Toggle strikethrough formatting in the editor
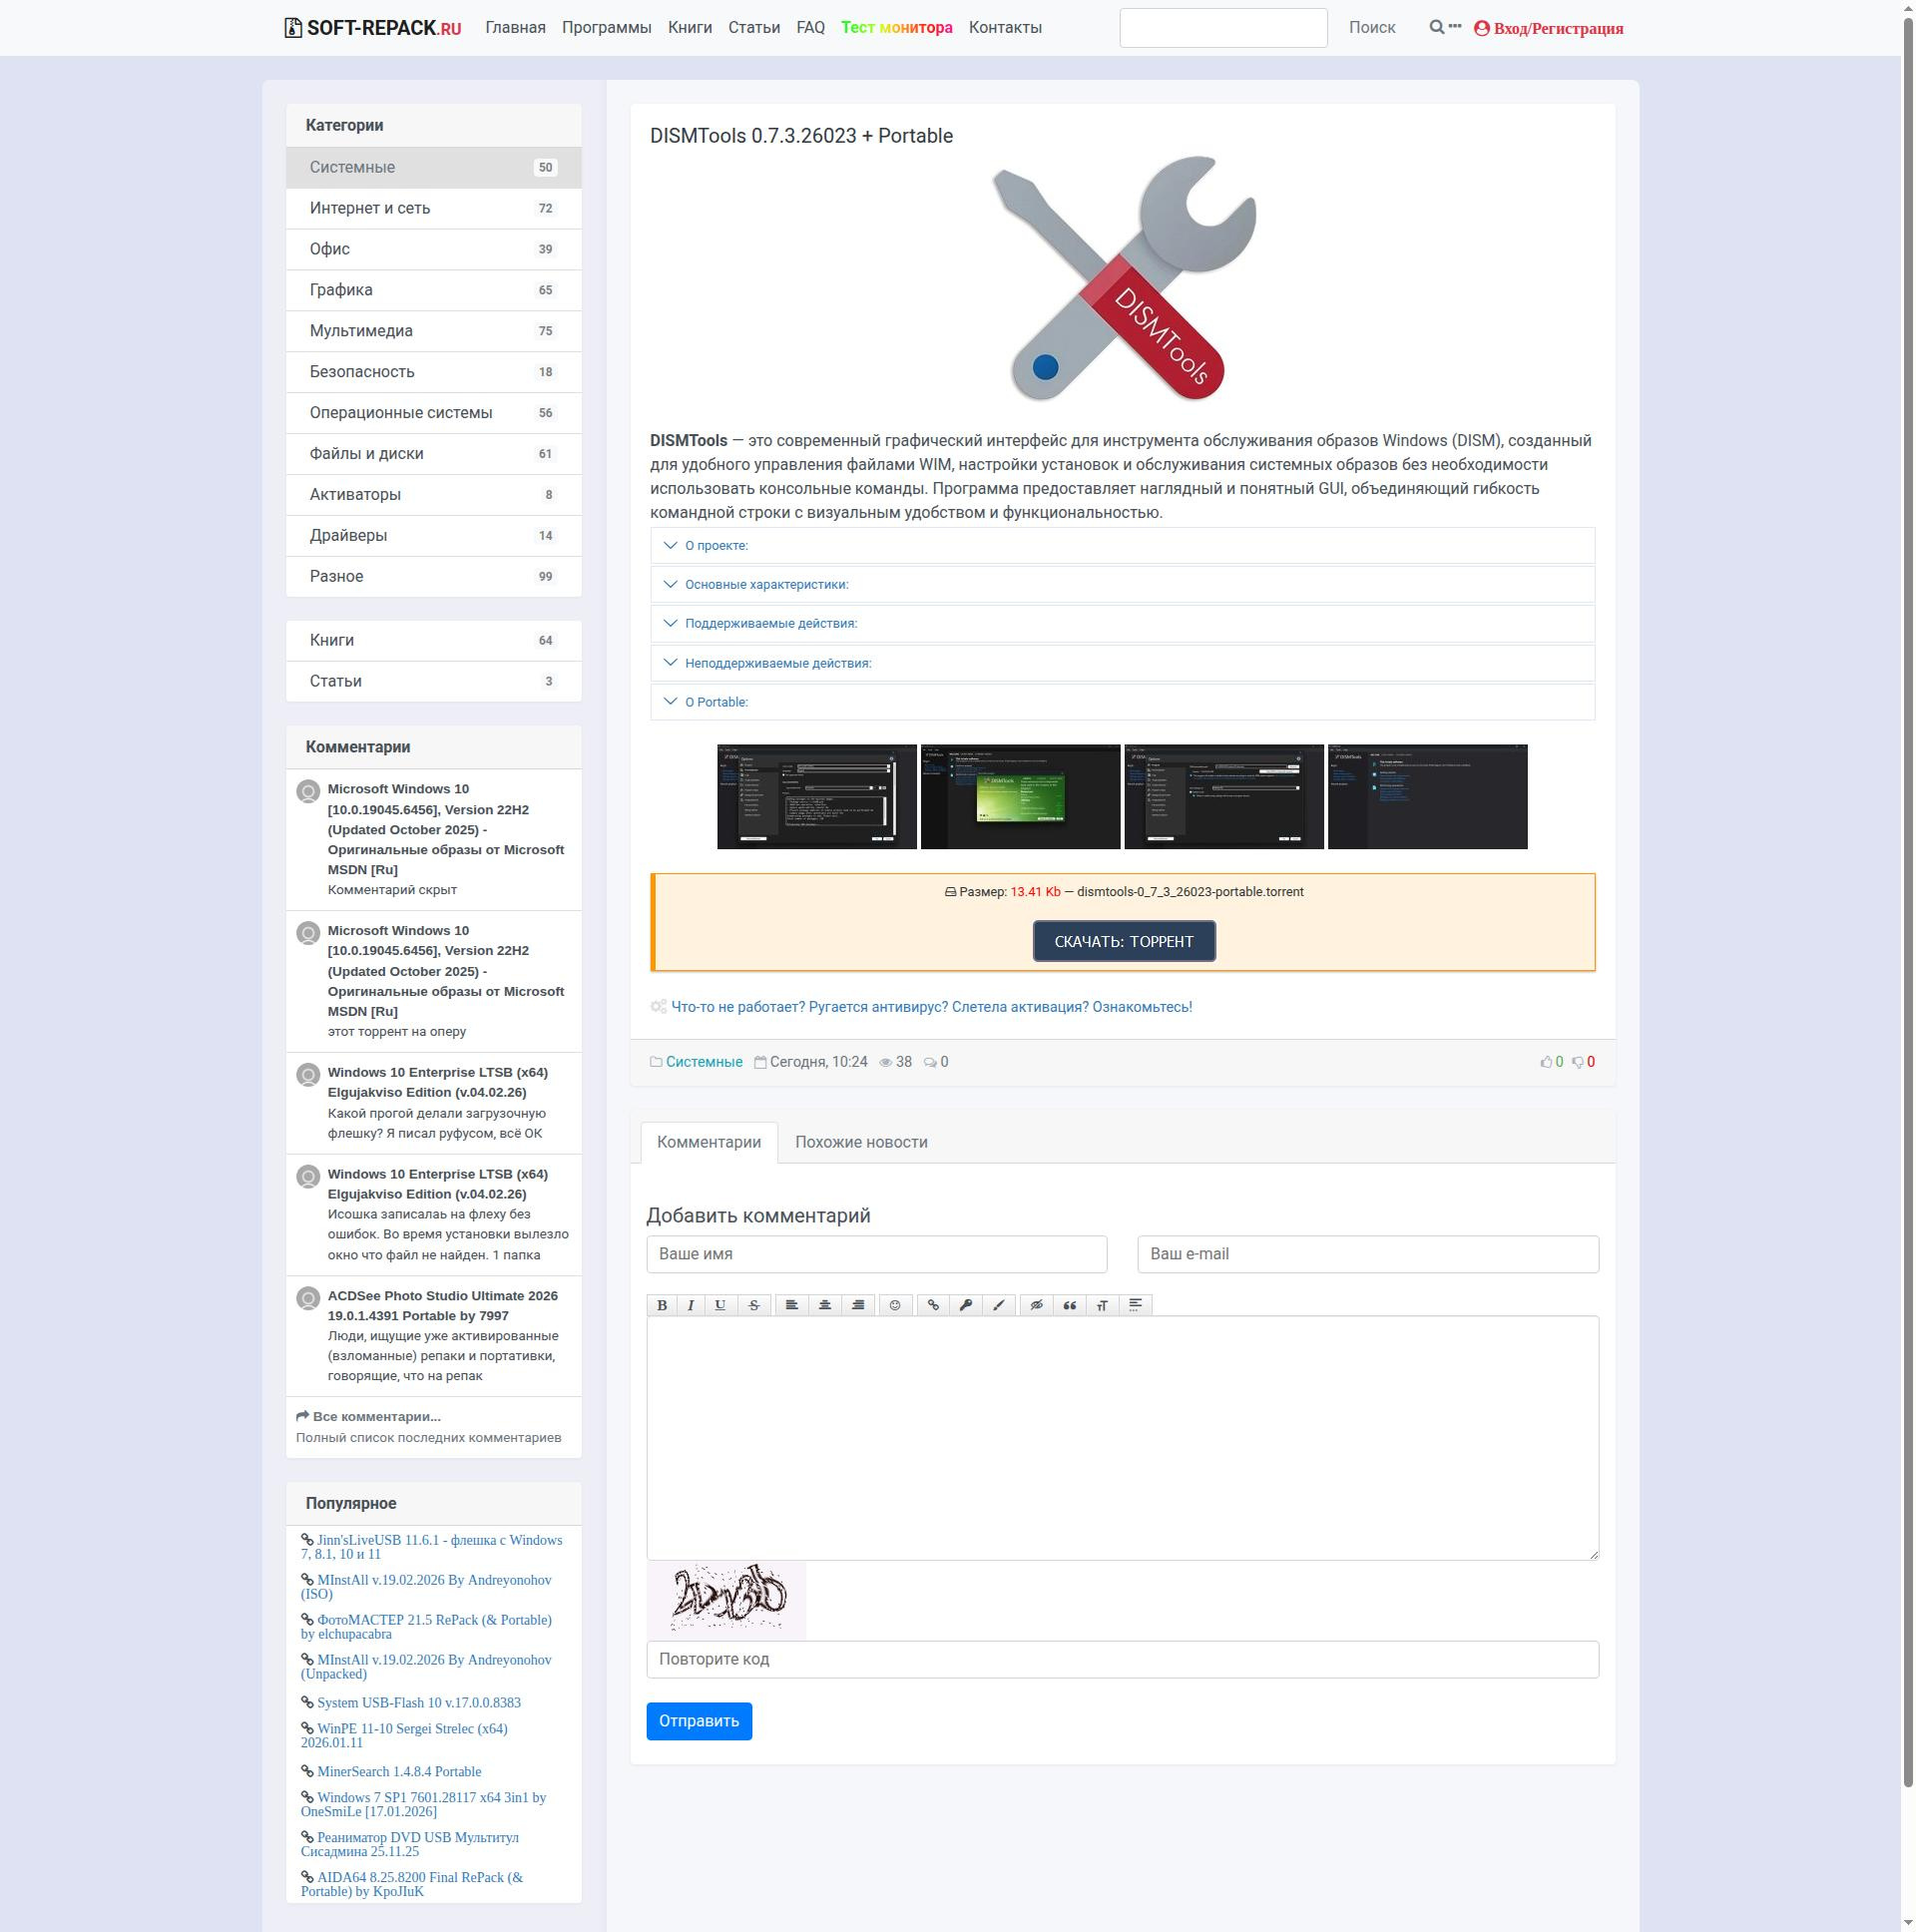This screenshot has width=1916, height=1932. click(x=754, y=1305)
